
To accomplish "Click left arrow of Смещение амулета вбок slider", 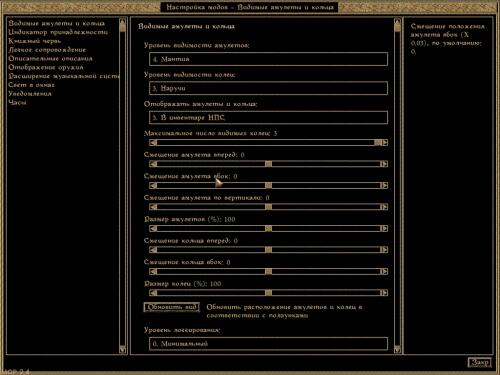I will click(x=153, y=185).
